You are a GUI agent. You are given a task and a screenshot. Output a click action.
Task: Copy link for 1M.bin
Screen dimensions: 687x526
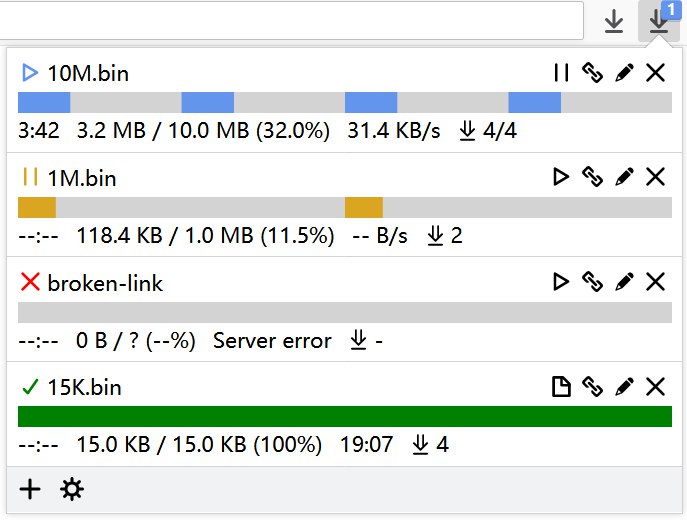click(593, 177)
